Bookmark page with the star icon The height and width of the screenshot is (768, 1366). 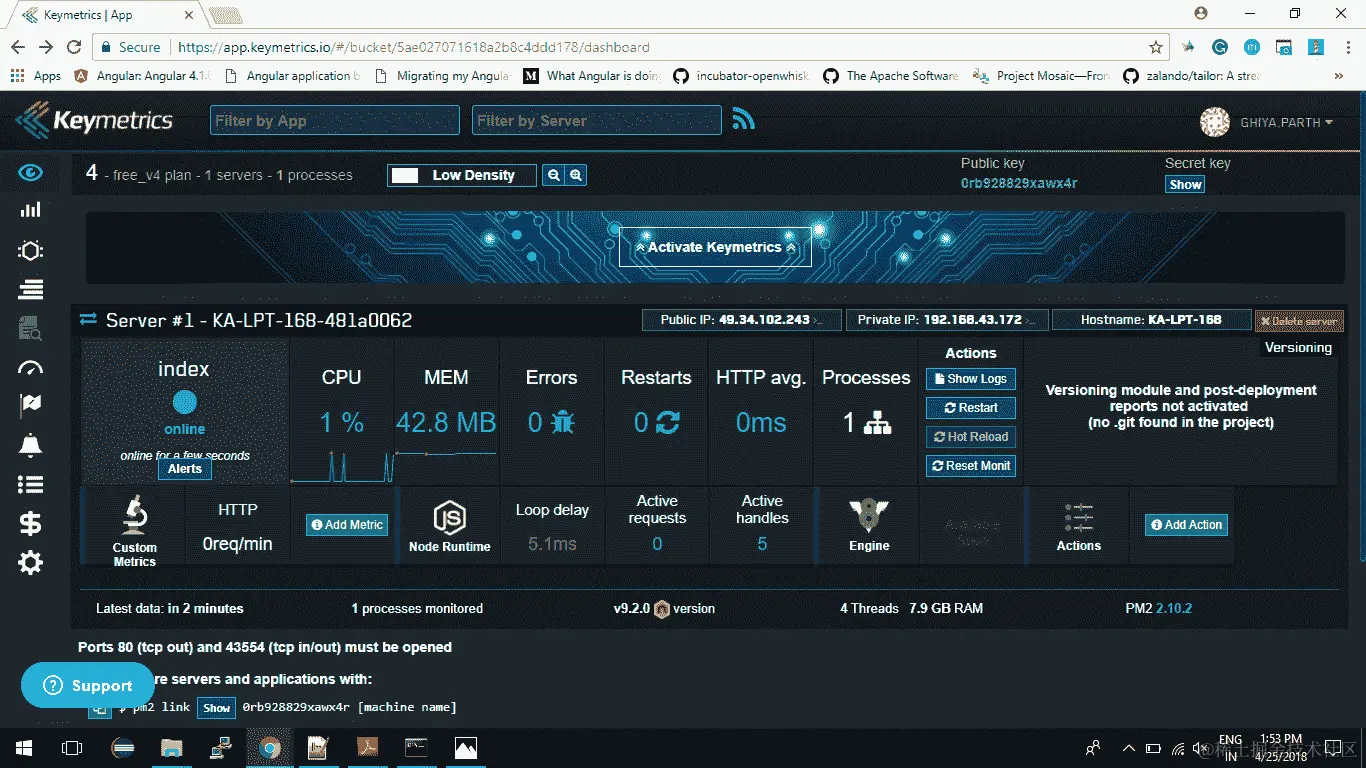(x=1156, y=47)
